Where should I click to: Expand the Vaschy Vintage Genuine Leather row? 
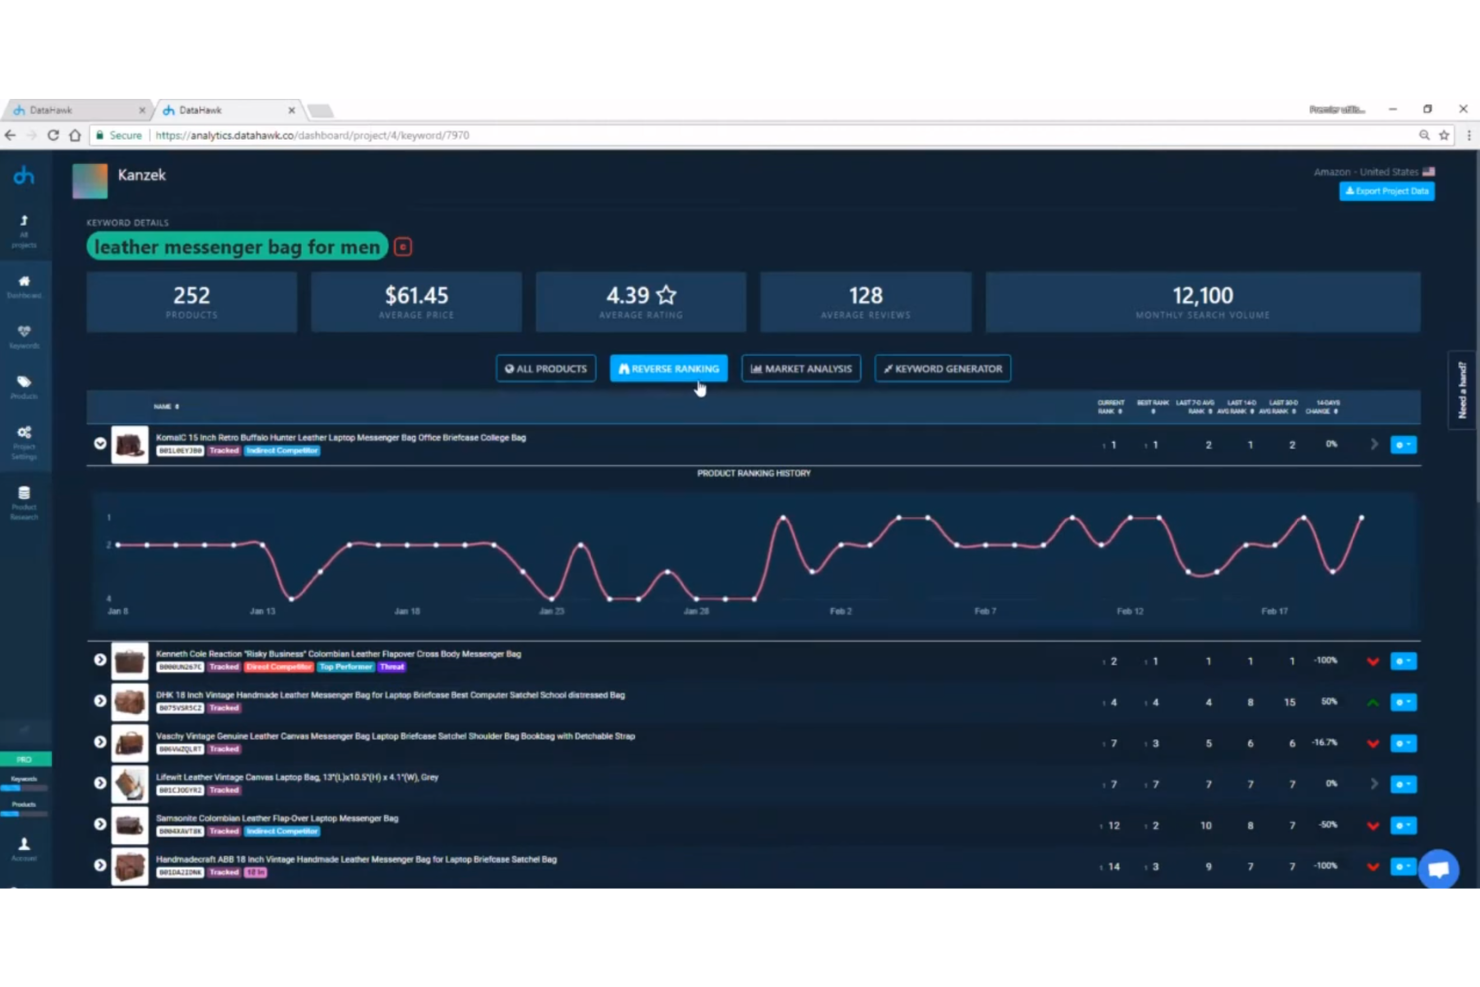coord(100,742)
